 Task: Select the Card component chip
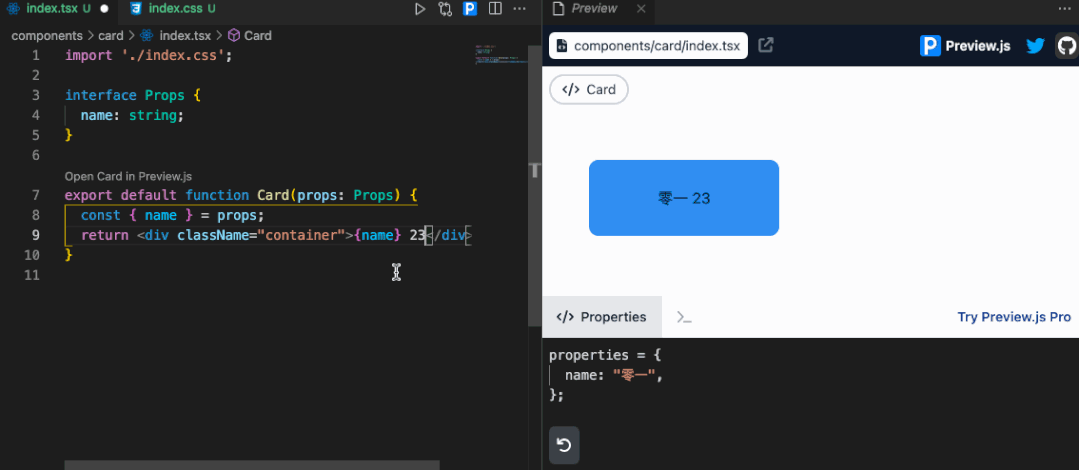[x=589, y=89]
